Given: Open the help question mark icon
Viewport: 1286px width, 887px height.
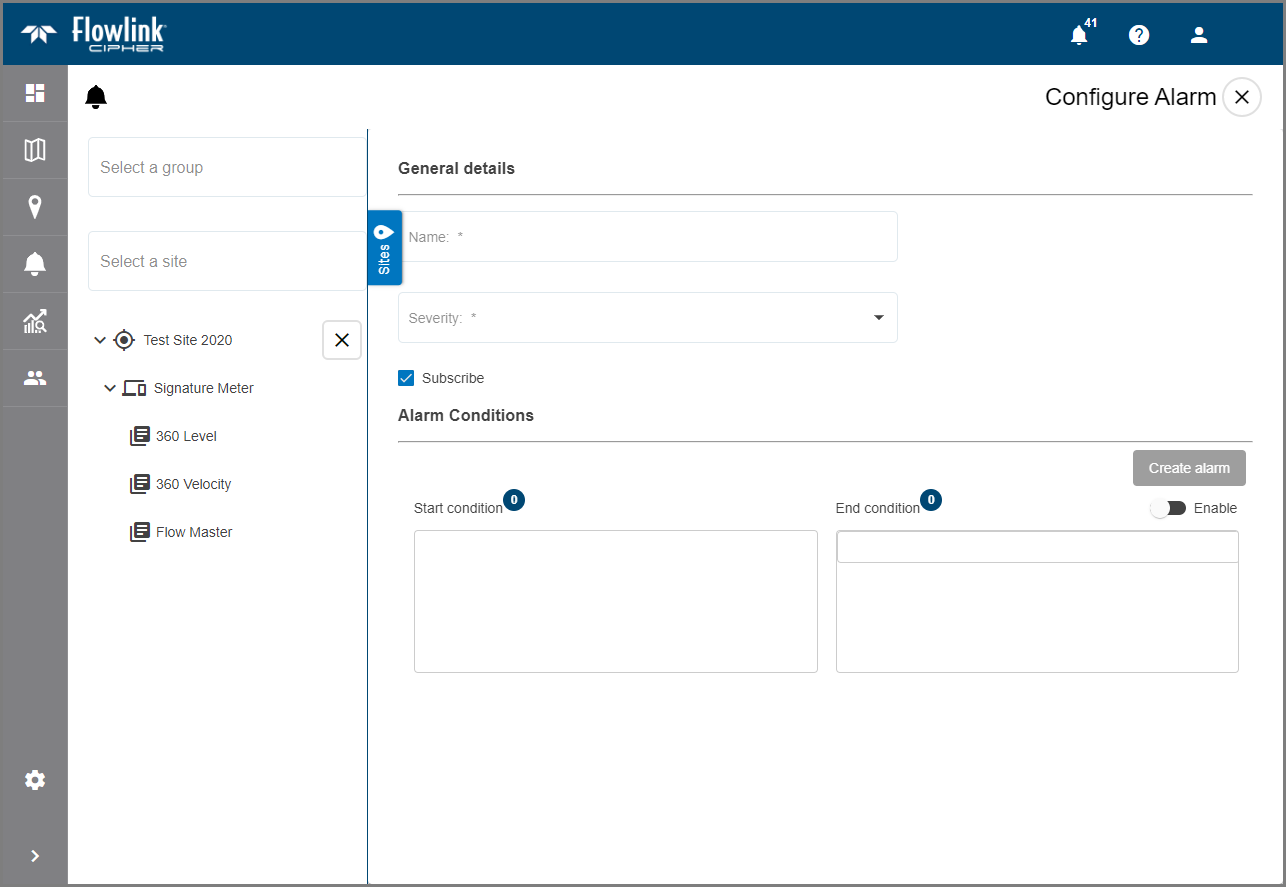Looking at the screenshot, I should point(1139,35).
